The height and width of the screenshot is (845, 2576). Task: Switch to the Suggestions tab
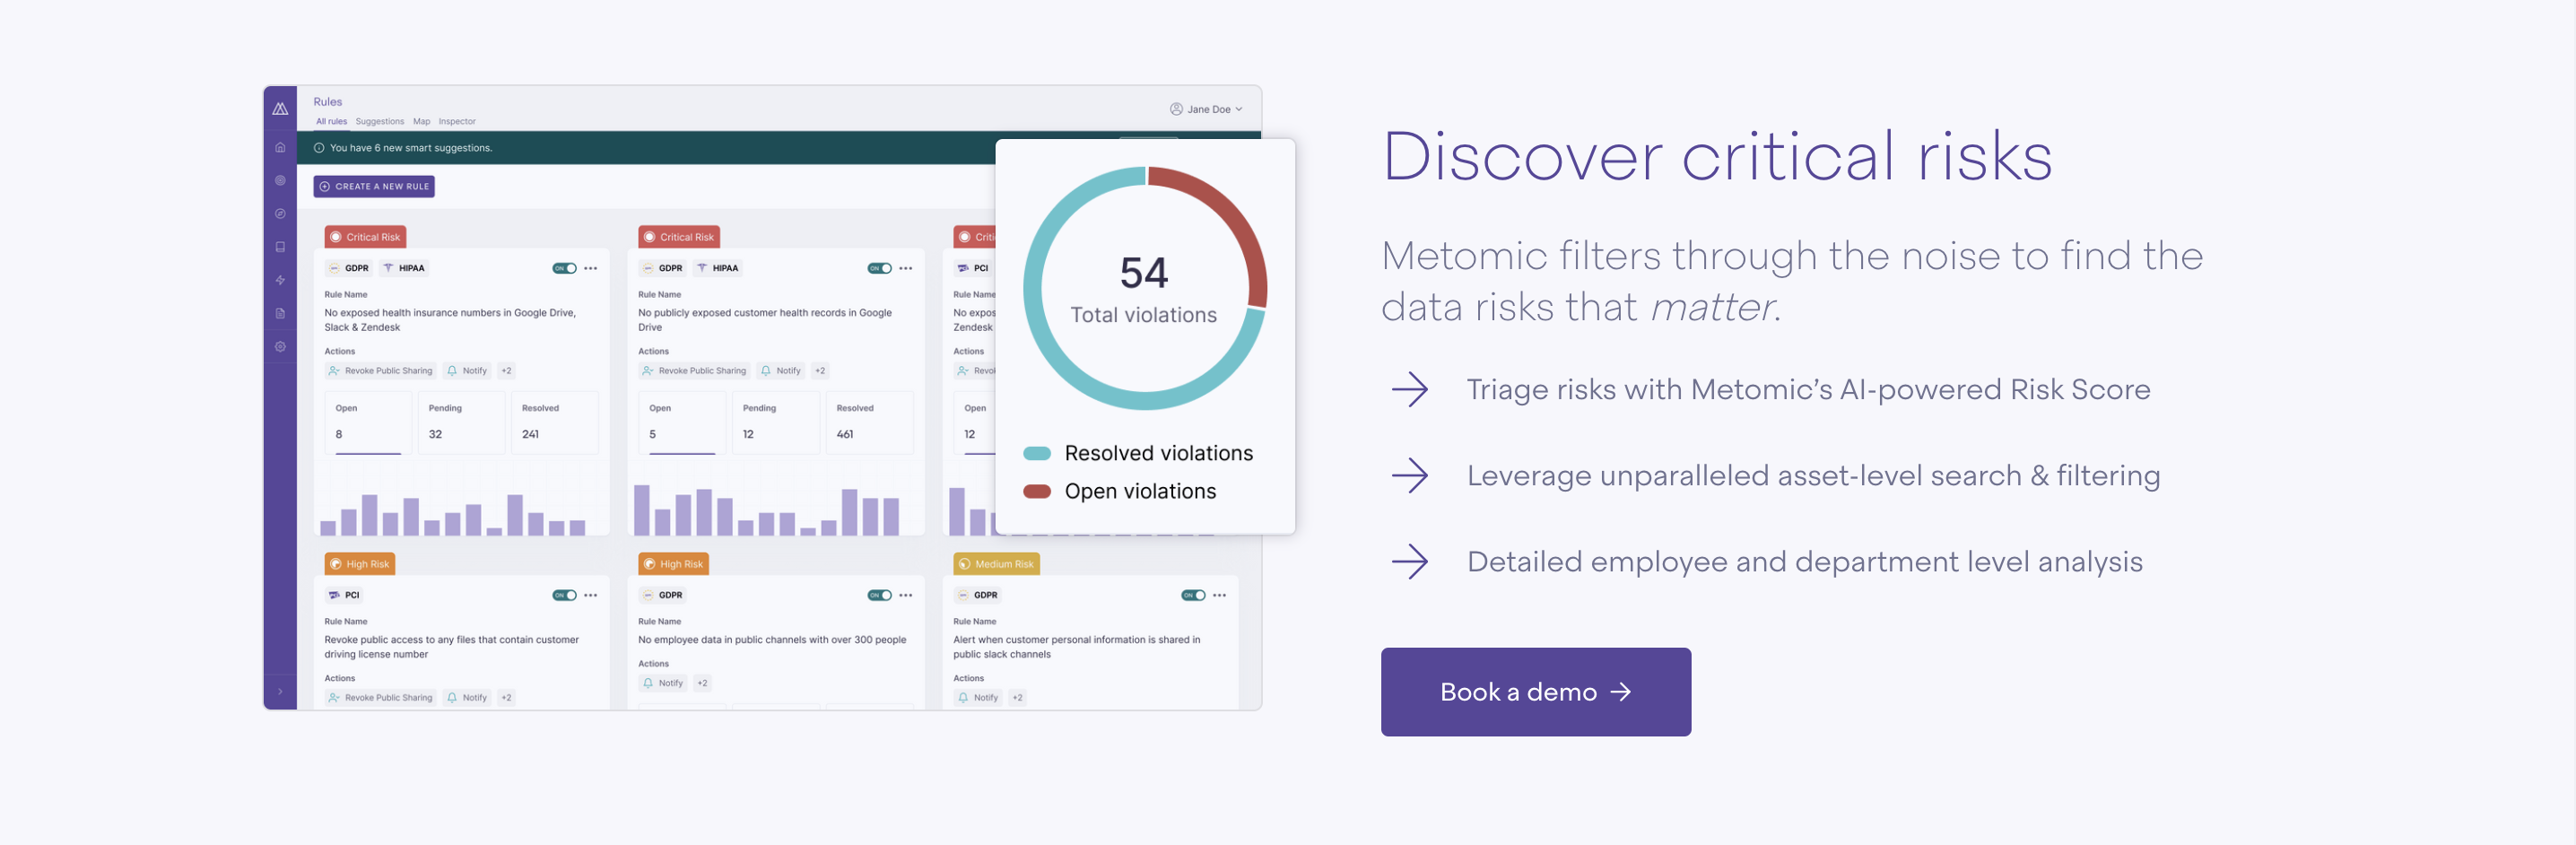pos(380,121)
